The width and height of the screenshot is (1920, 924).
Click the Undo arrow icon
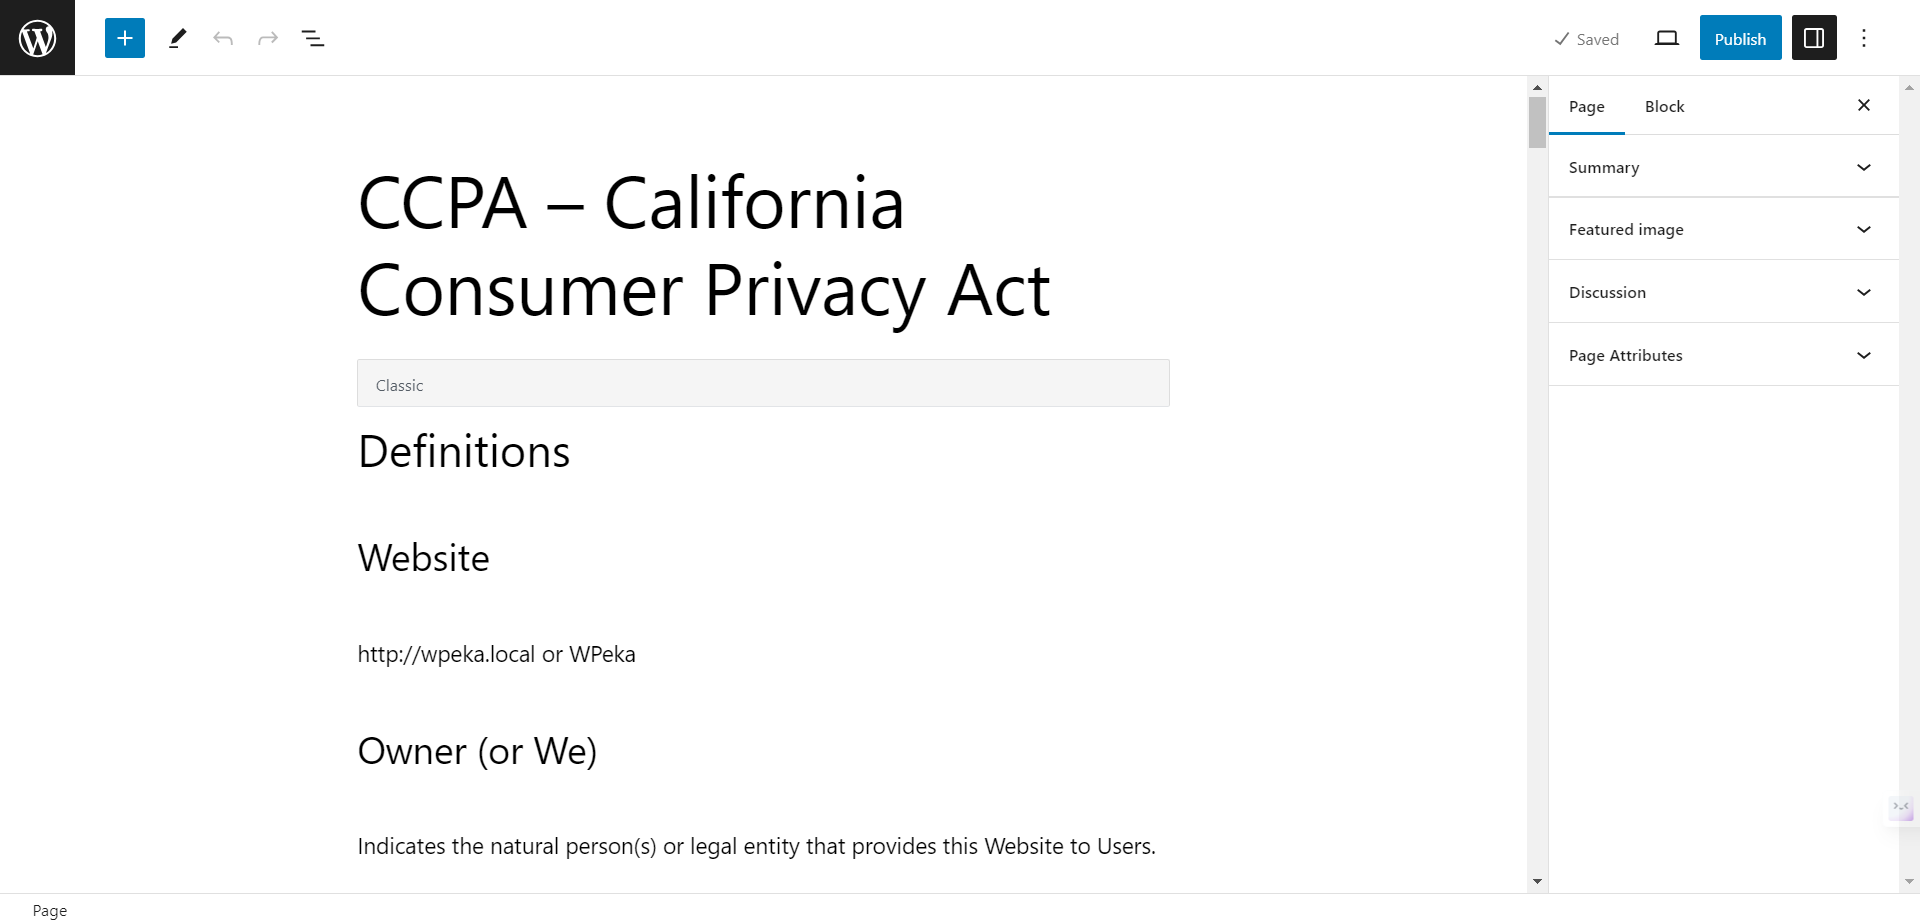click(223, 38)
